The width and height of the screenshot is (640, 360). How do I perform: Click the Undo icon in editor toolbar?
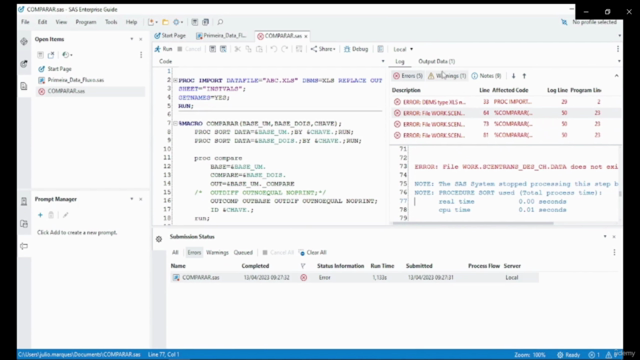coord(273,49)
